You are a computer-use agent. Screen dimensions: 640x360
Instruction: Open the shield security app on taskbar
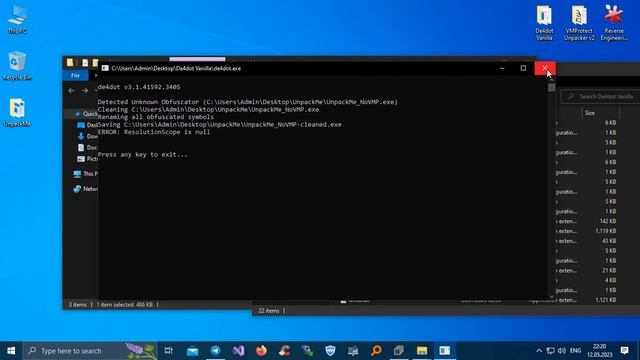click(330, 351)
